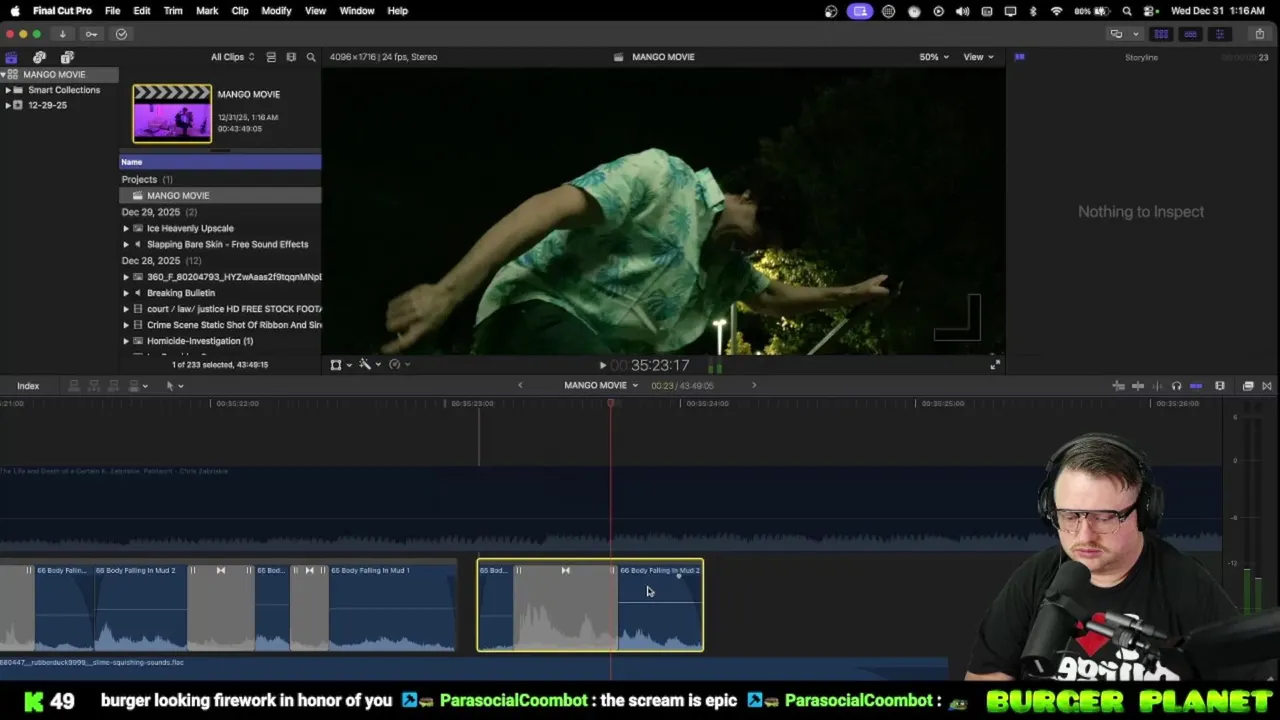Expand the Breaking Bulletin clip
Screen dimensions: 1280x720
pyautogui.click(x=126, y=293)
